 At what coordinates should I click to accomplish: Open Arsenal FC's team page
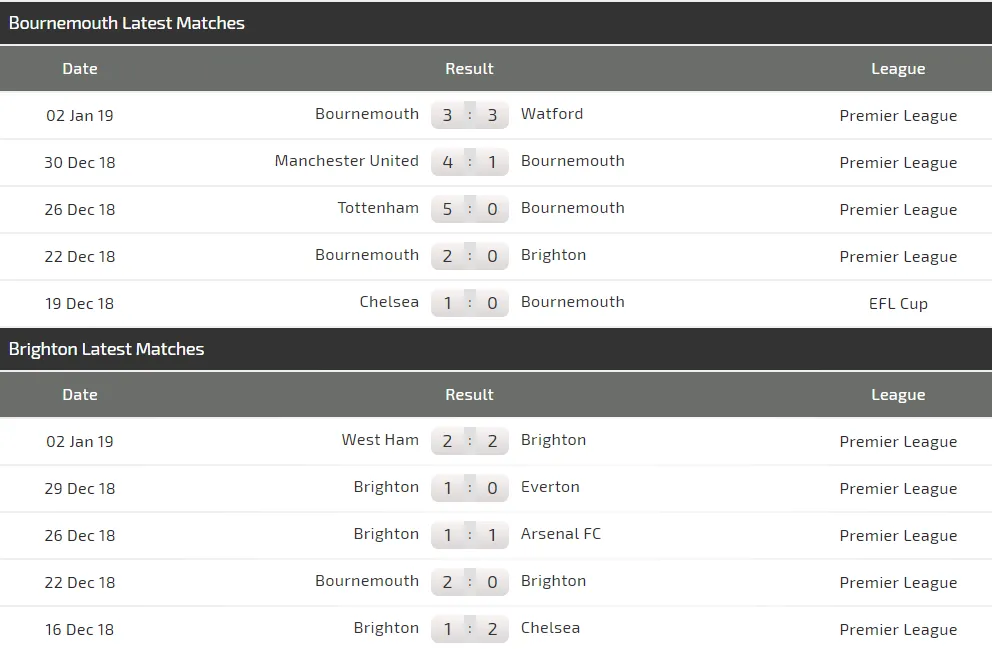pos(560,534)
